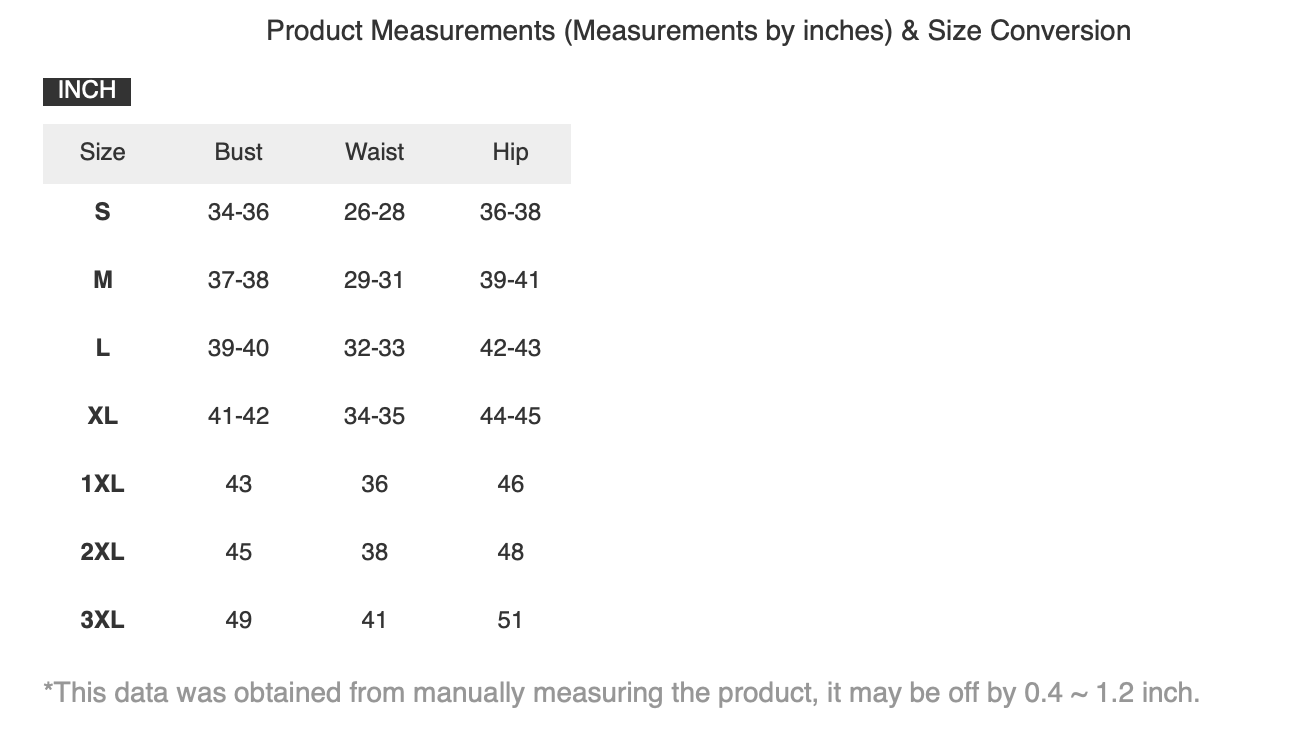Select the S size row label
The height and width of the screenshot is (742, 1304).
(x=102, y=212)
